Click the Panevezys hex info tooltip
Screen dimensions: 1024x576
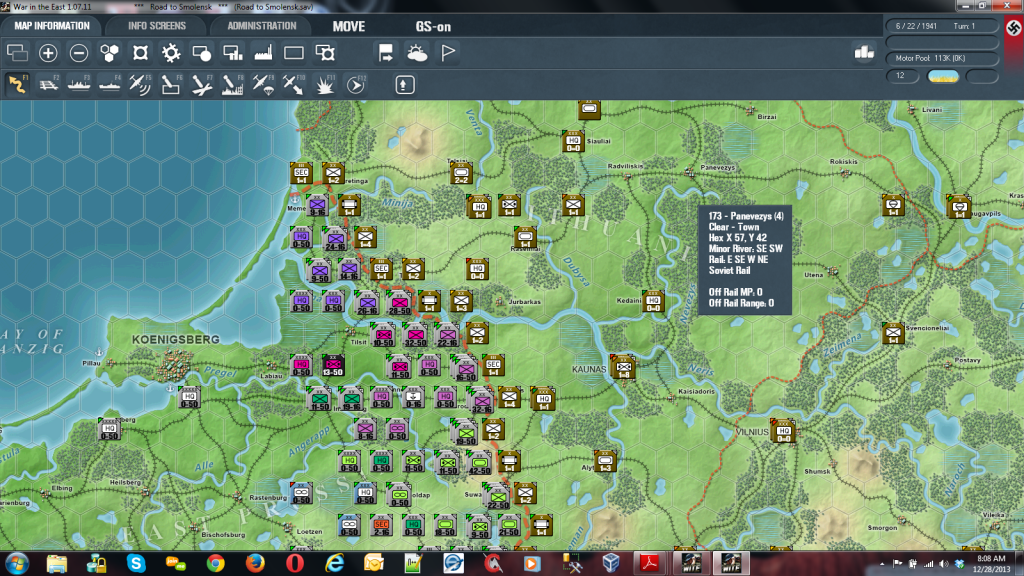coord(744,260)
